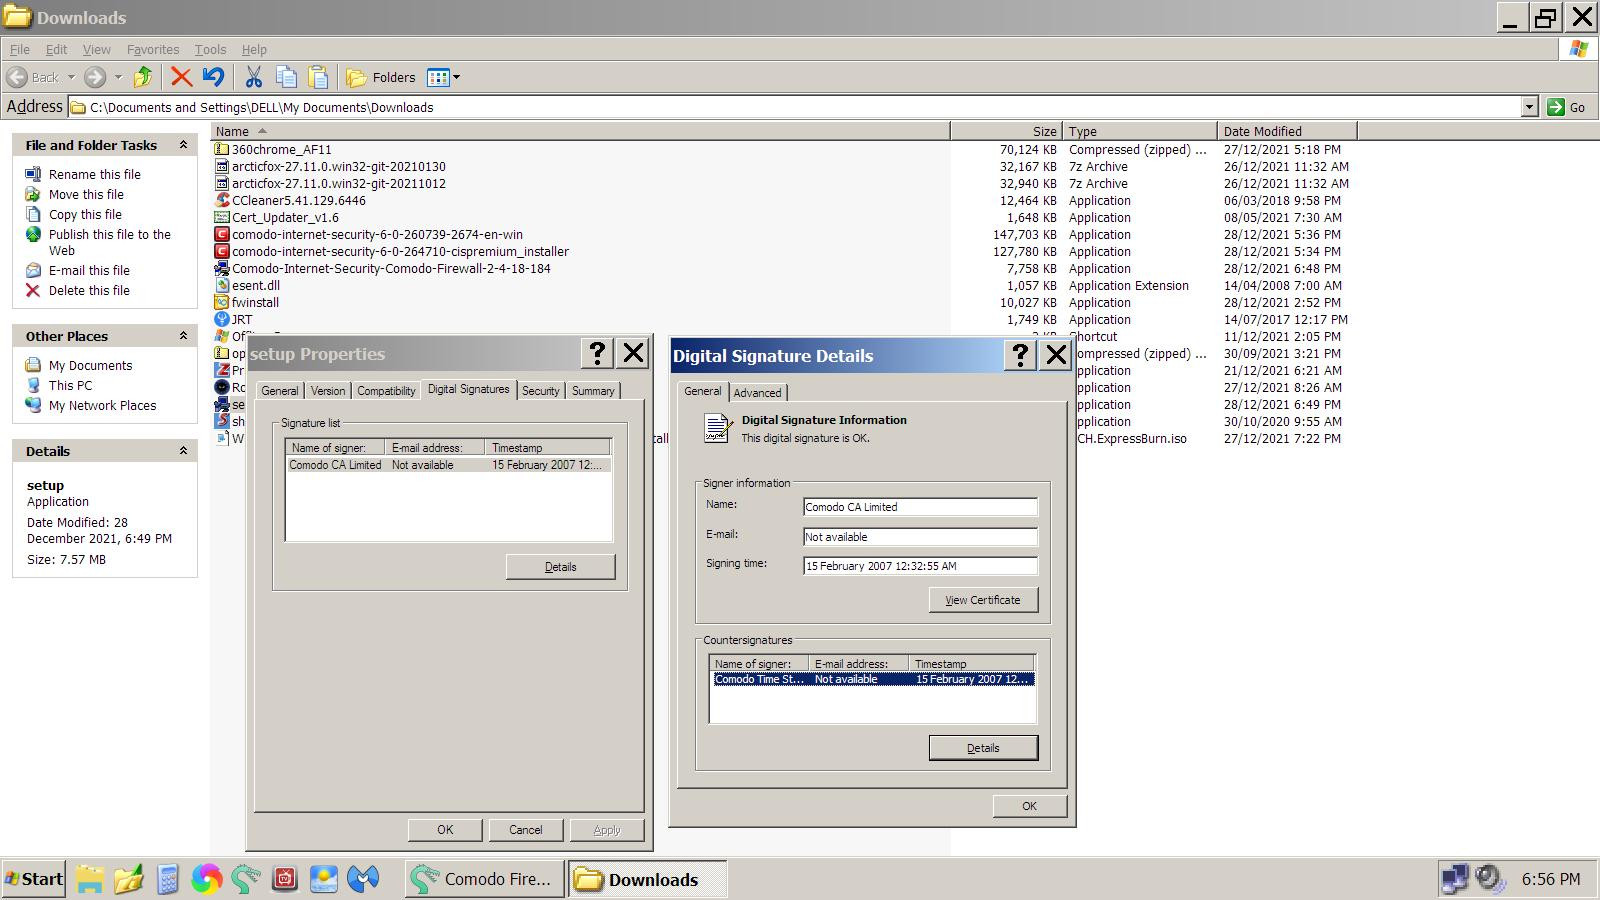The image size is (1600, 900).
Task: Open the File menu
Action: (x=19, y=49)
